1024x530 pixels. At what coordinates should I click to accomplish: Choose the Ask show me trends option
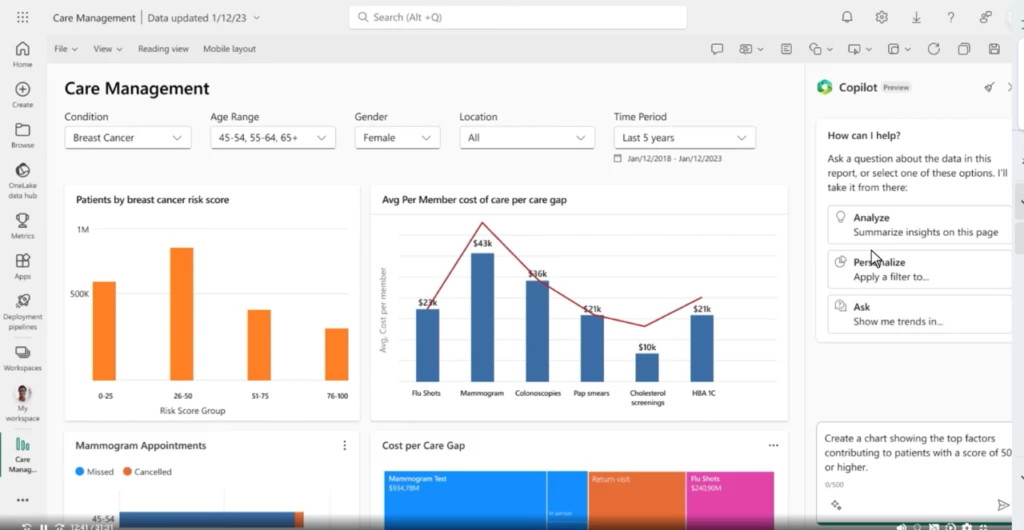pos(919,314)
